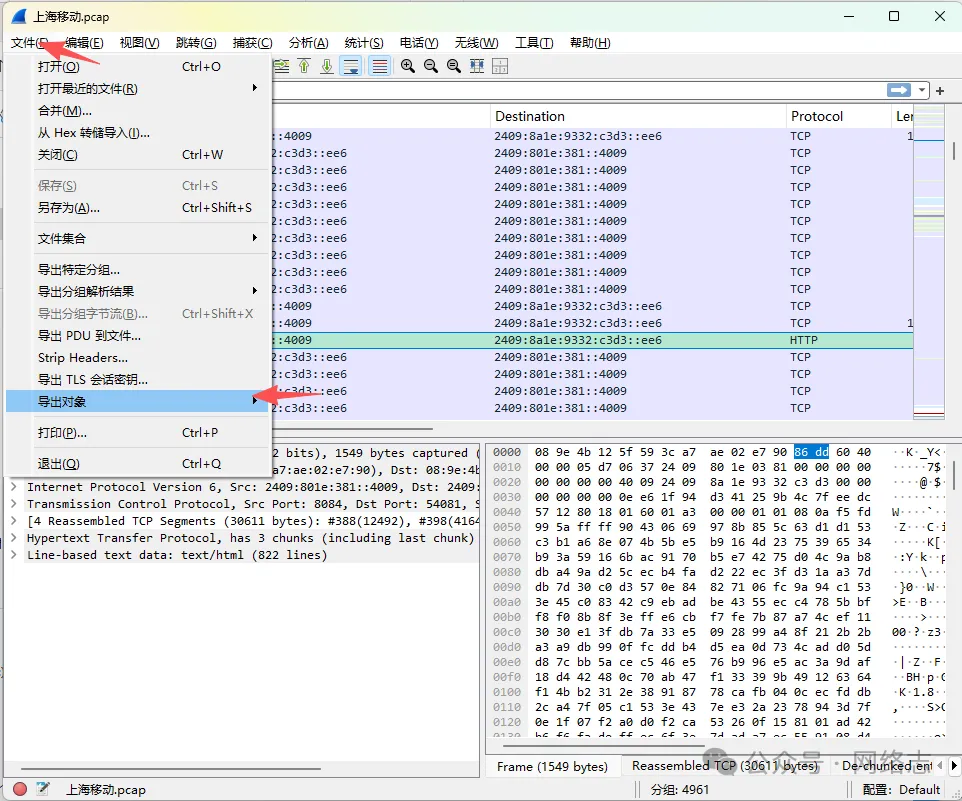Open the display filter history dropdown
962x801 pixels.
[x=922, y=91]
